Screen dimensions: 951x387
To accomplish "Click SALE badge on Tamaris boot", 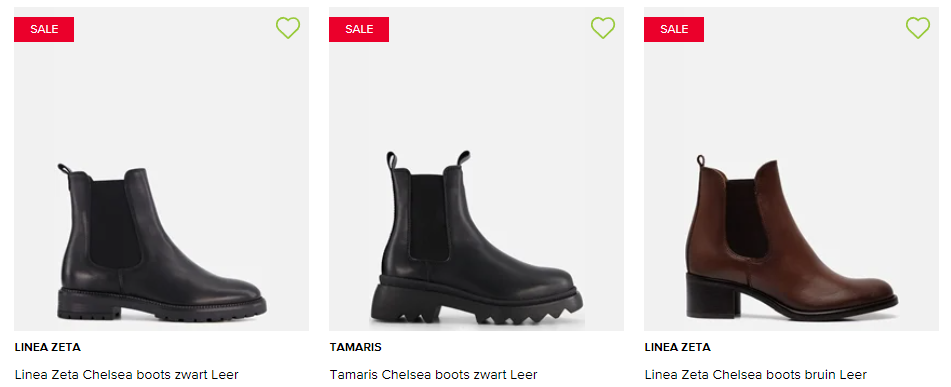I will click(359, 29).
